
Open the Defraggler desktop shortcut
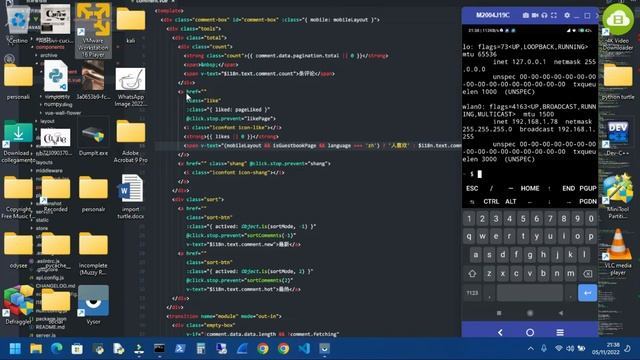coord(18,304)
